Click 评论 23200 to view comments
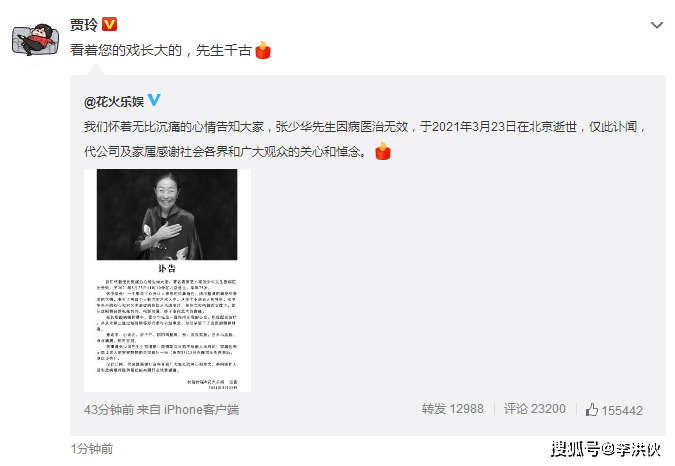675x466 pixels. coord(535,409)
